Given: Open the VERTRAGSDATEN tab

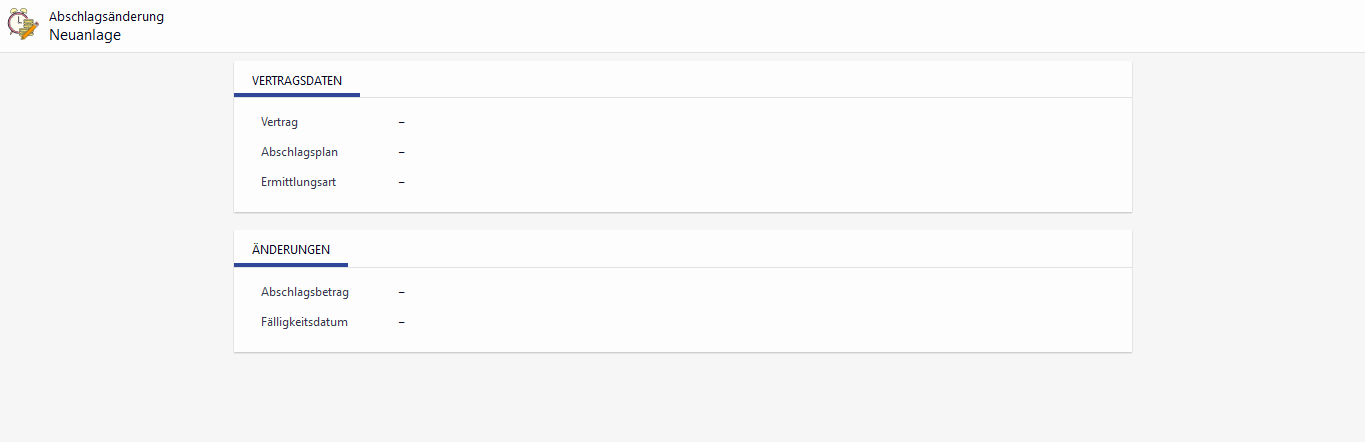Looking at the screenshot, I should point(297,80).
